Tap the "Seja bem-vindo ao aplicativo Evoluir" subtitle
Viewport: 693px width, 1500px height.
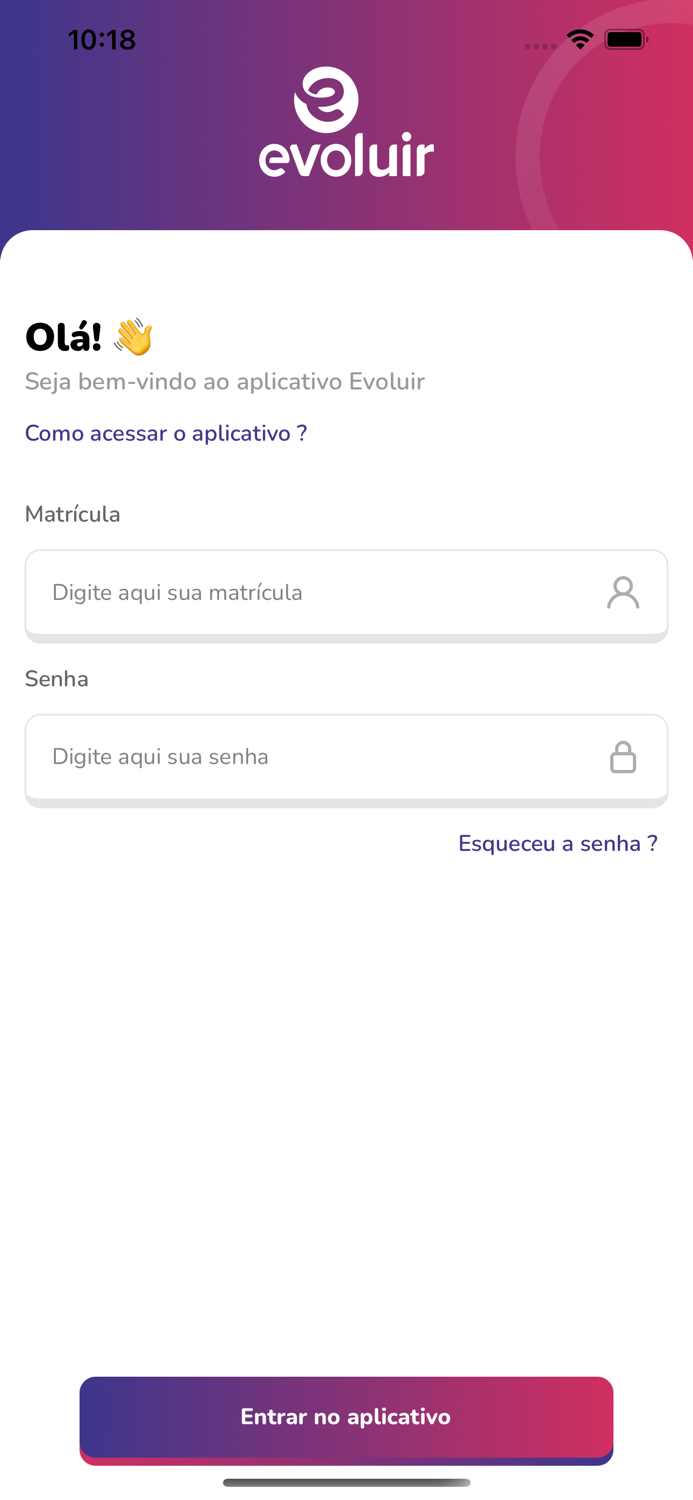225,381
